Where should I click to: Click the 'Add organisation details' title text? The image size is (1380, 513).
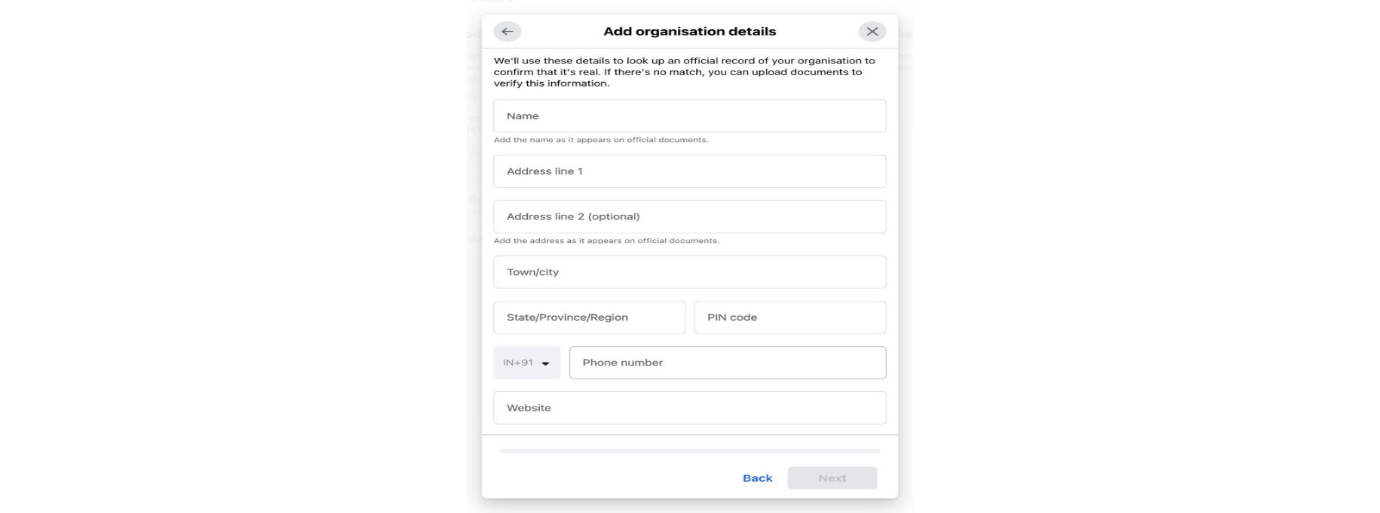690,32
